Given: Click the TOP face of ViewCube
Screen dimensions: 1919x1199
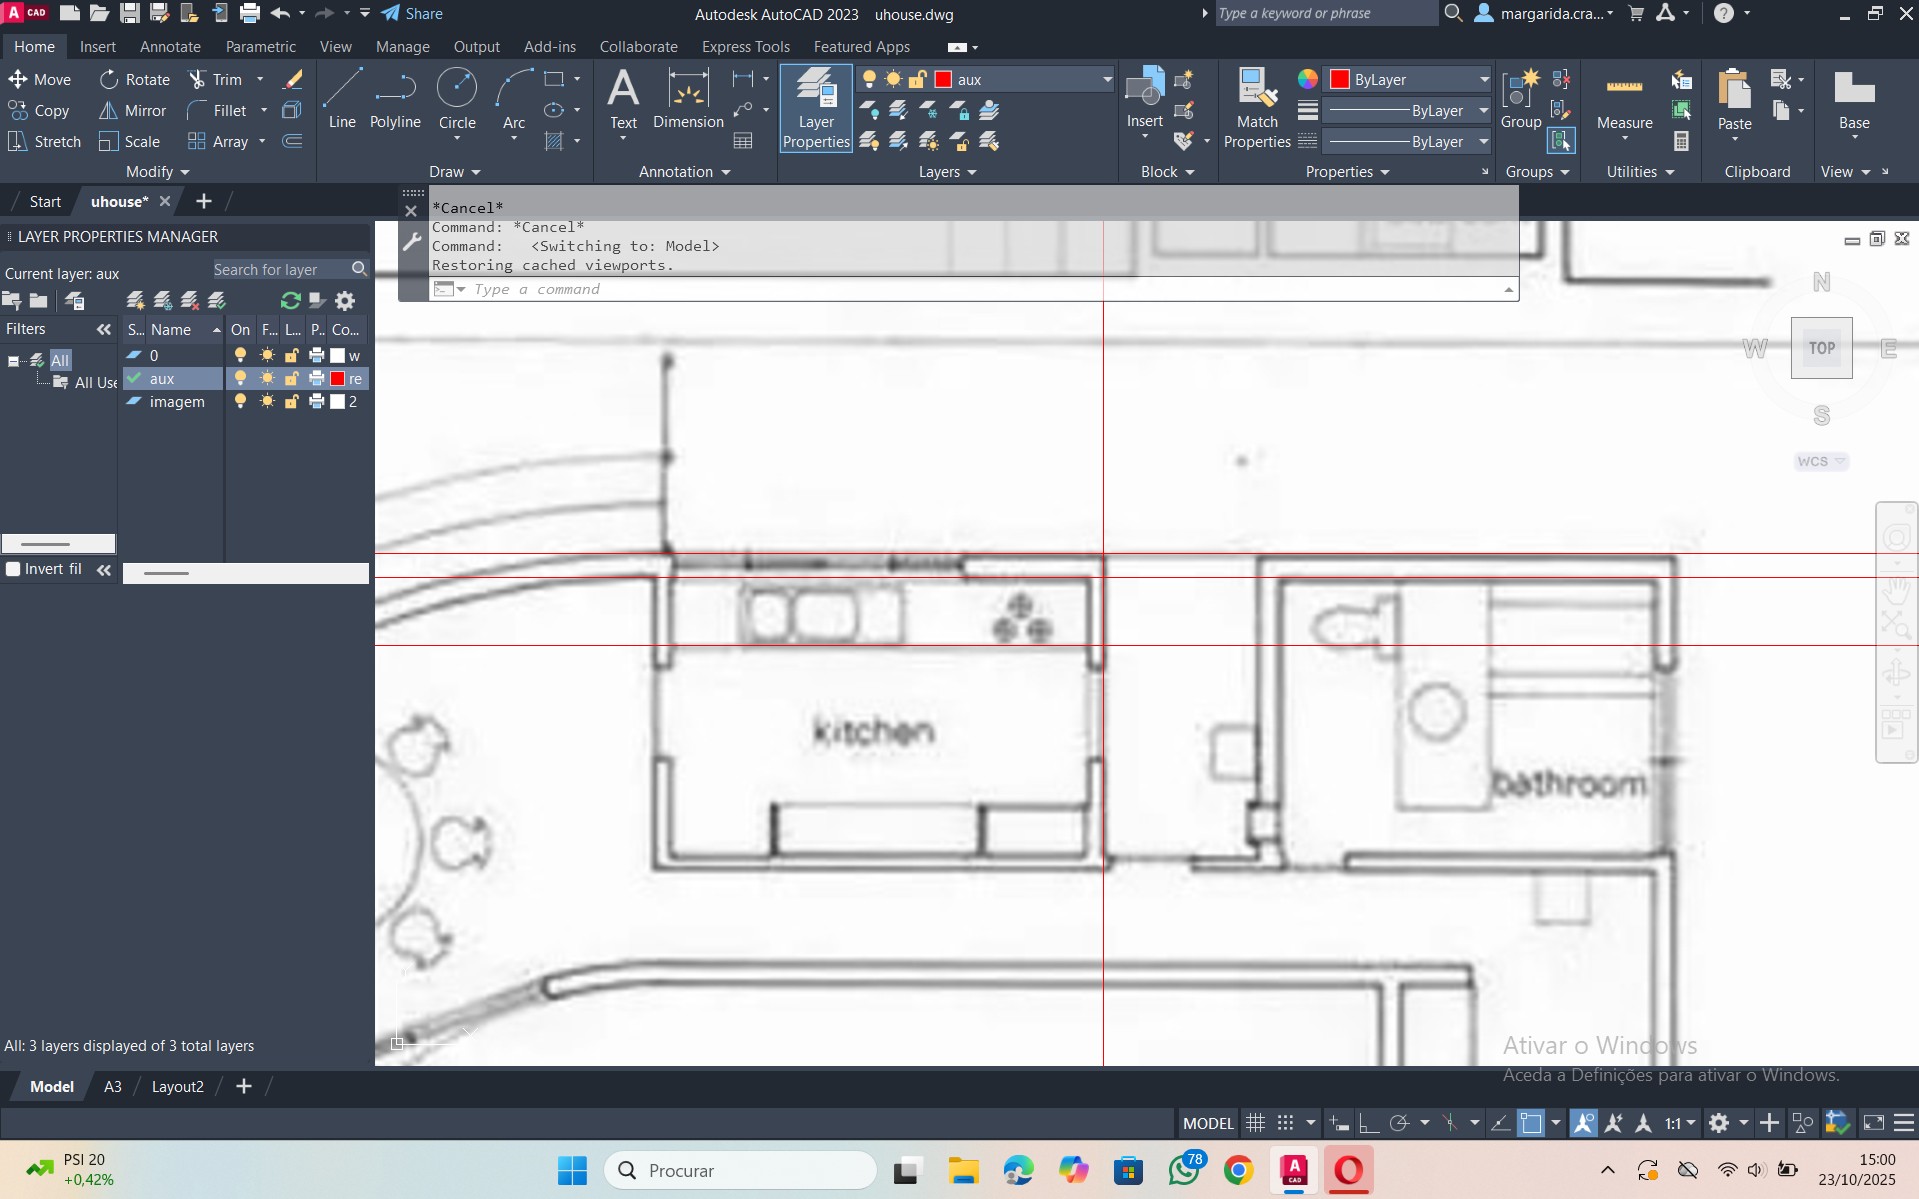Looking at the screenshot, I should point(1821,348).
